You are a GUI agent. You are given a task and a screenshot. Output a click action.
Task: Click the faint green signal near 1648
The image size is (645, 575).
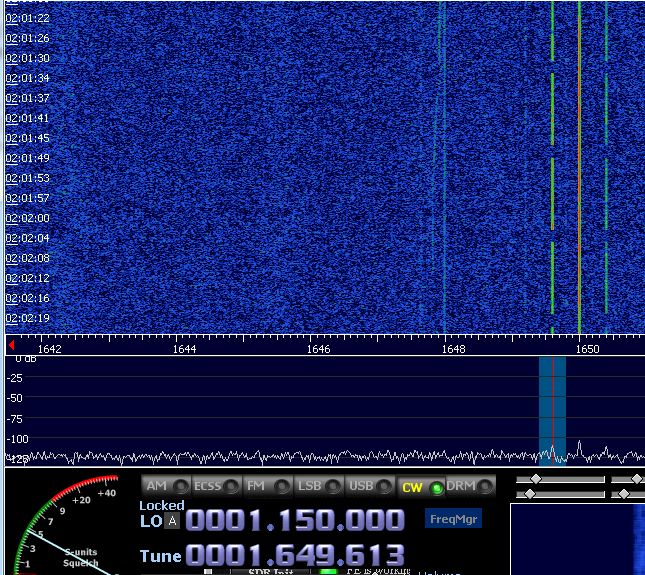444,167
